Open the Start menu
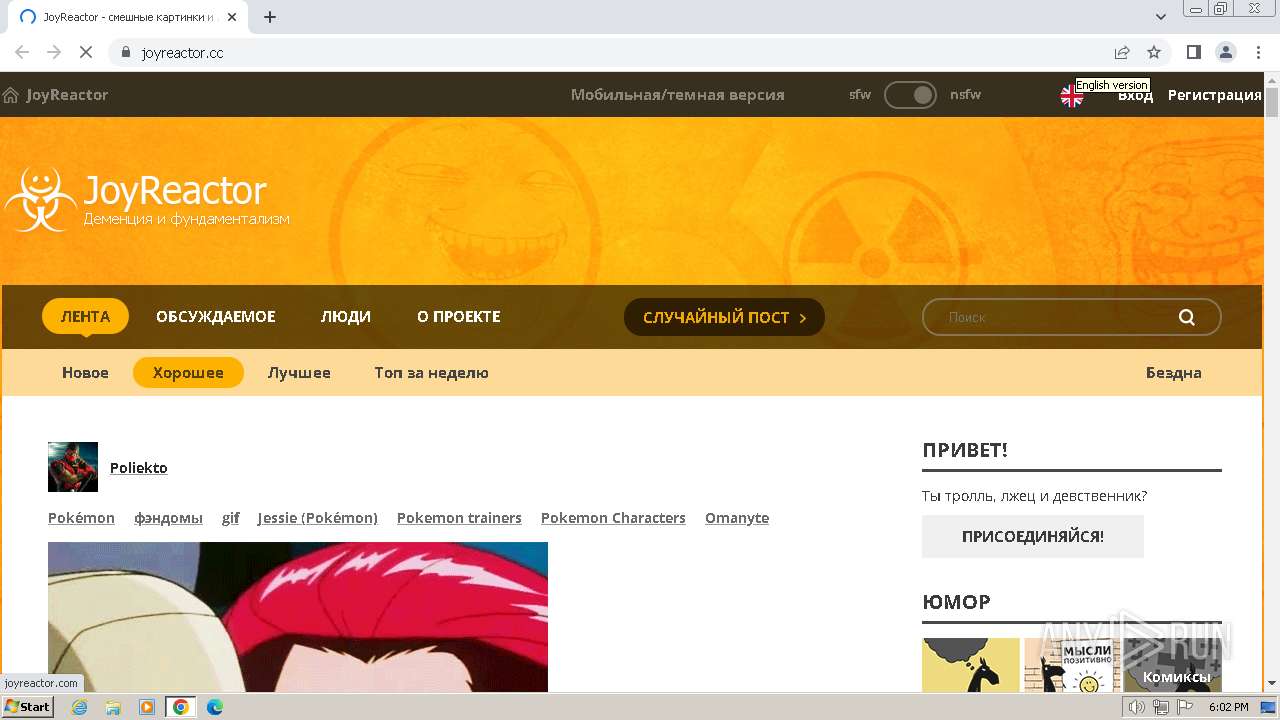Screen dimensions: 1280x720 (x=28, y=707)
